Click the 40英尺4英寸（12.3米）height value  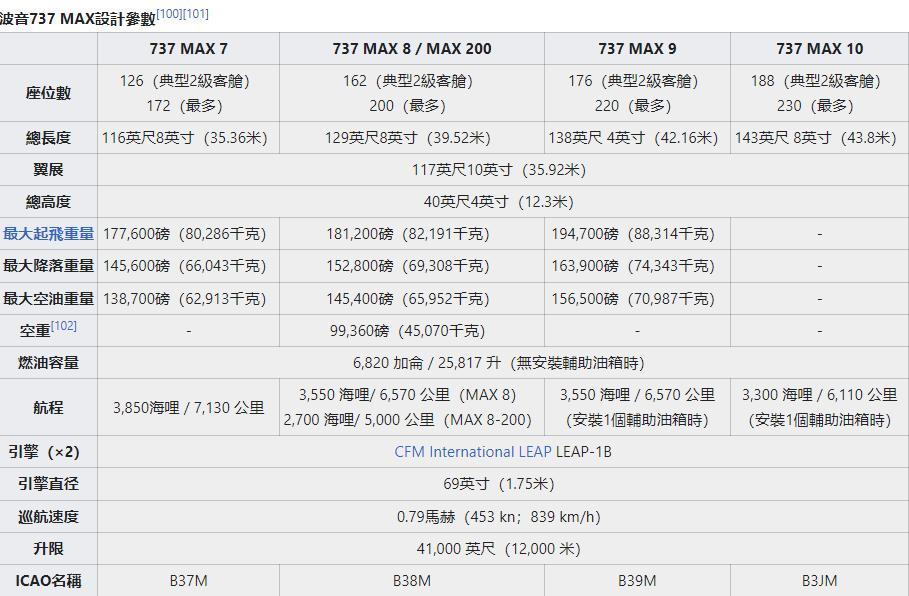pos(499,202)
